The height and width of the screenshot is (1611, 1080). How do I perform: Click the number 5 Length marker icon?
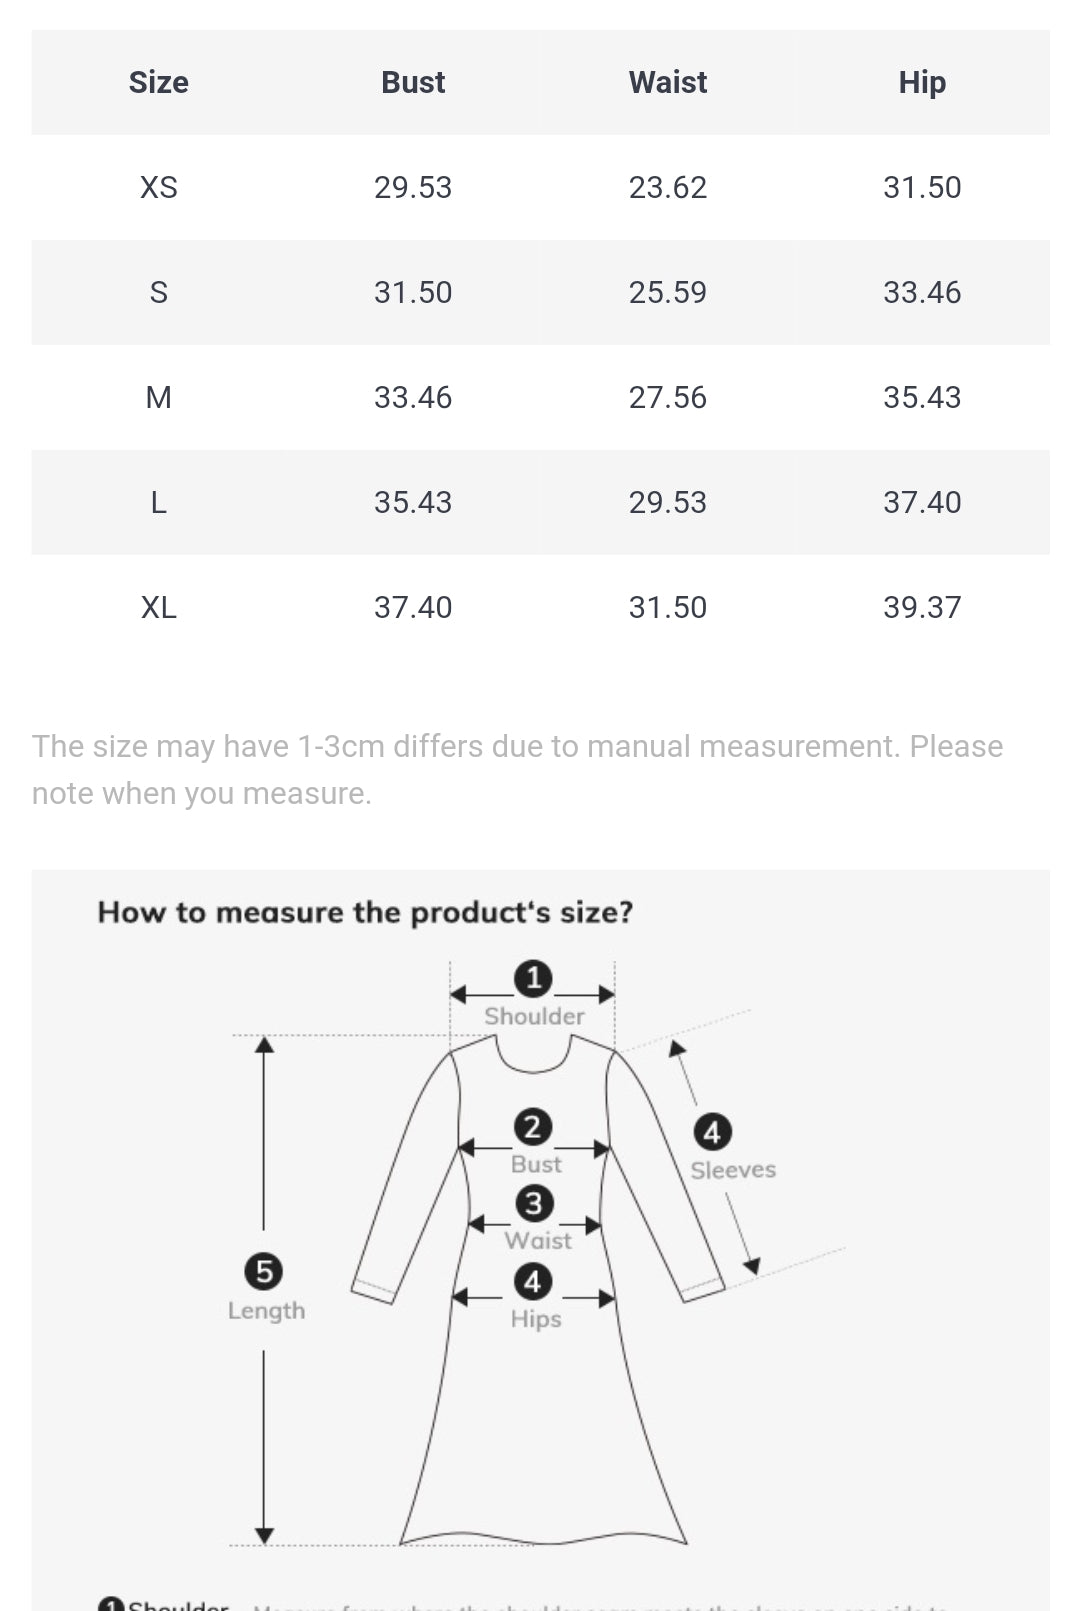(x=264, y=1271)
